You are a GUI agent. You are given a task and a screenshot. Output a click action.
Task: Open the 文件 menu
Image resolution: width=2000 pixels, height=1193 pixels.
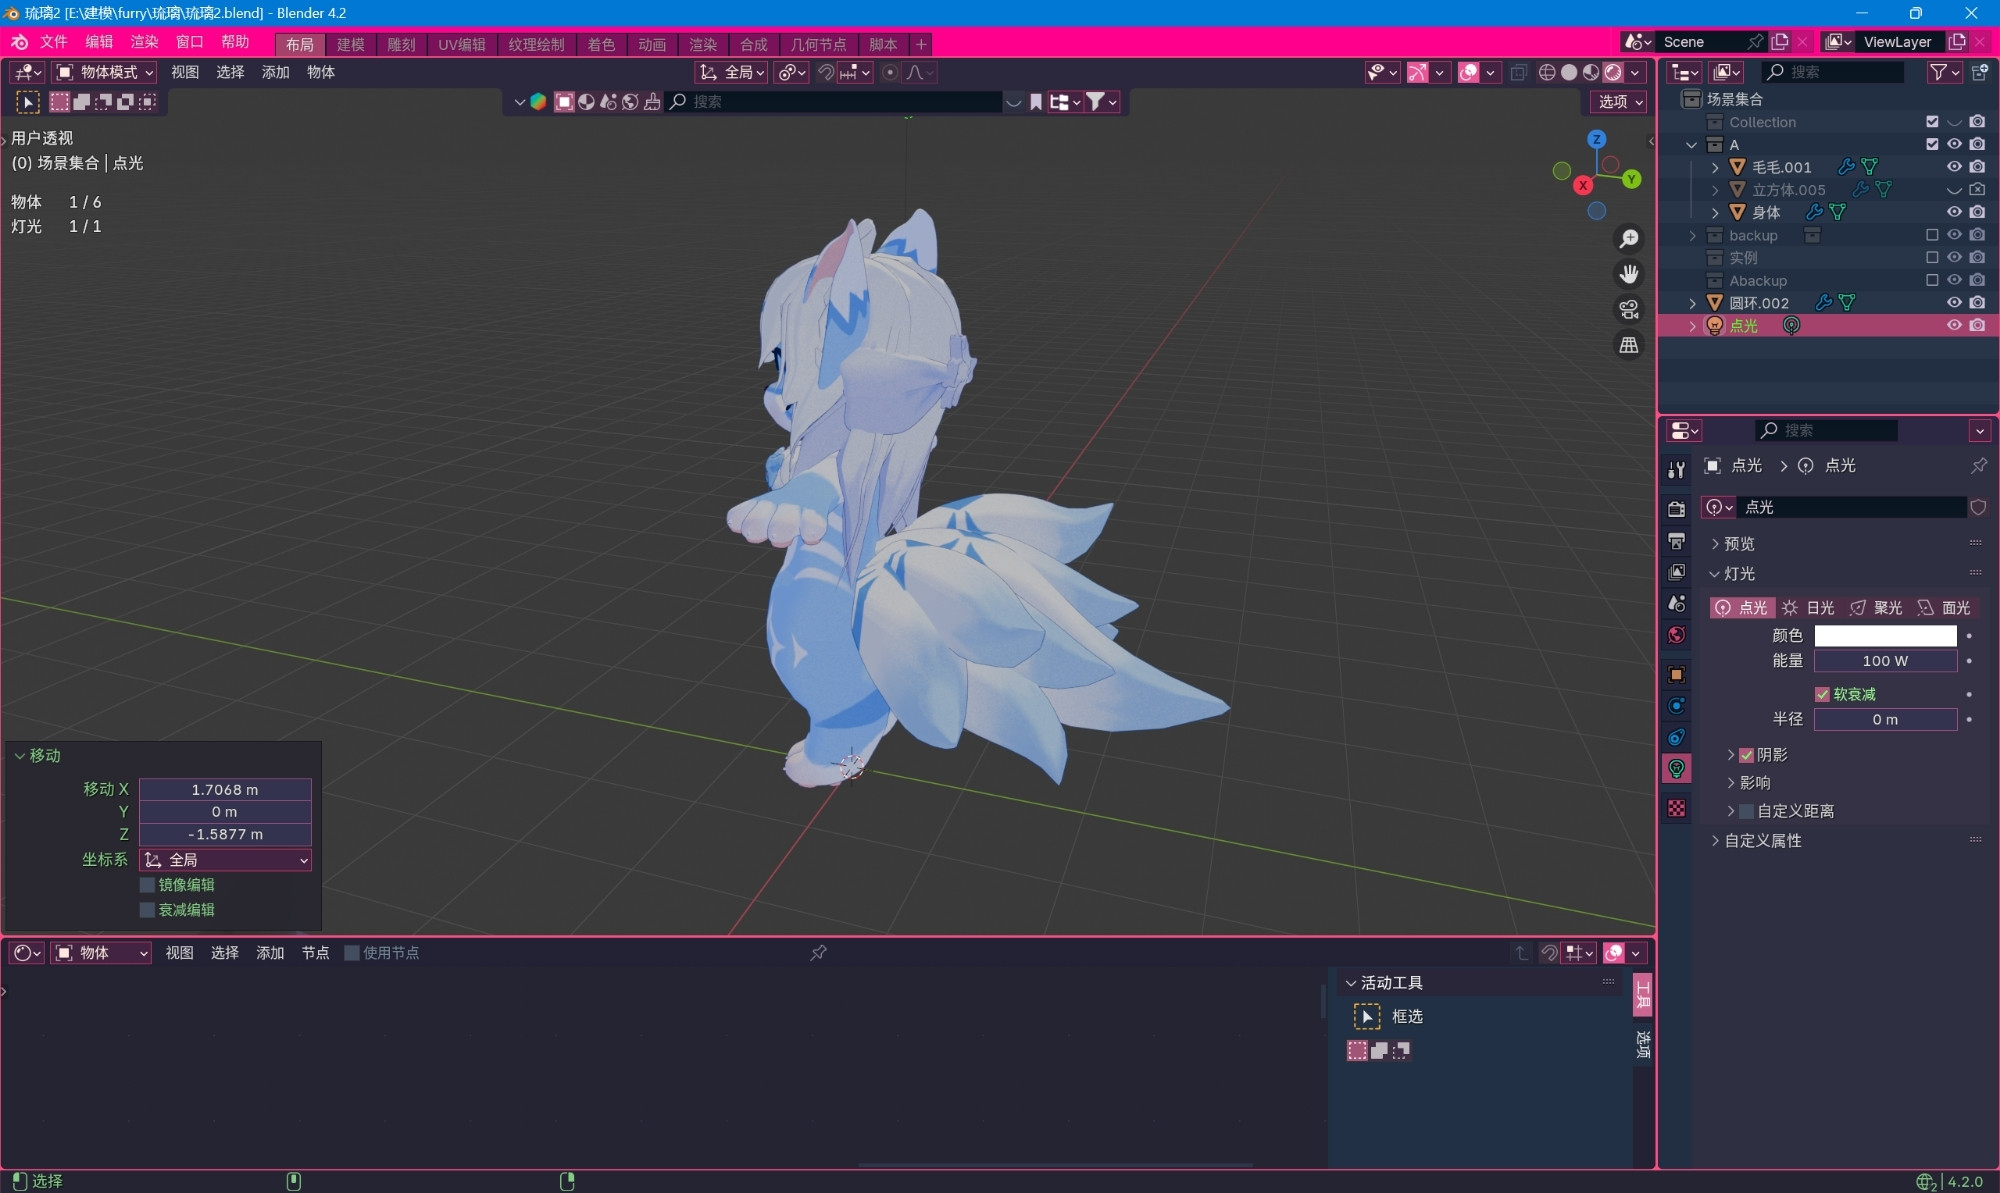coord(53,42)
